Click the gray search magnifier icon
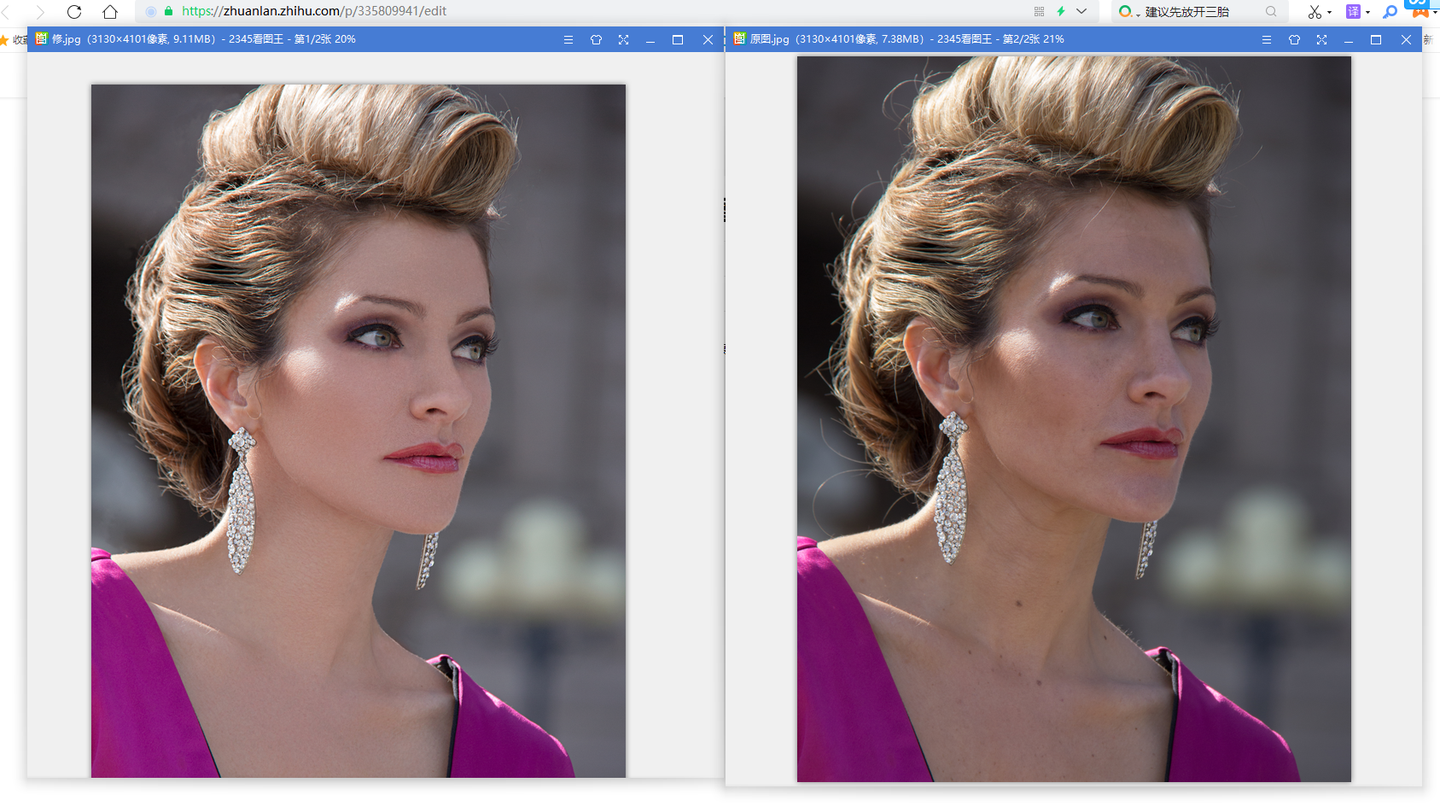The image size is (1440, 806). point(1271,12)
